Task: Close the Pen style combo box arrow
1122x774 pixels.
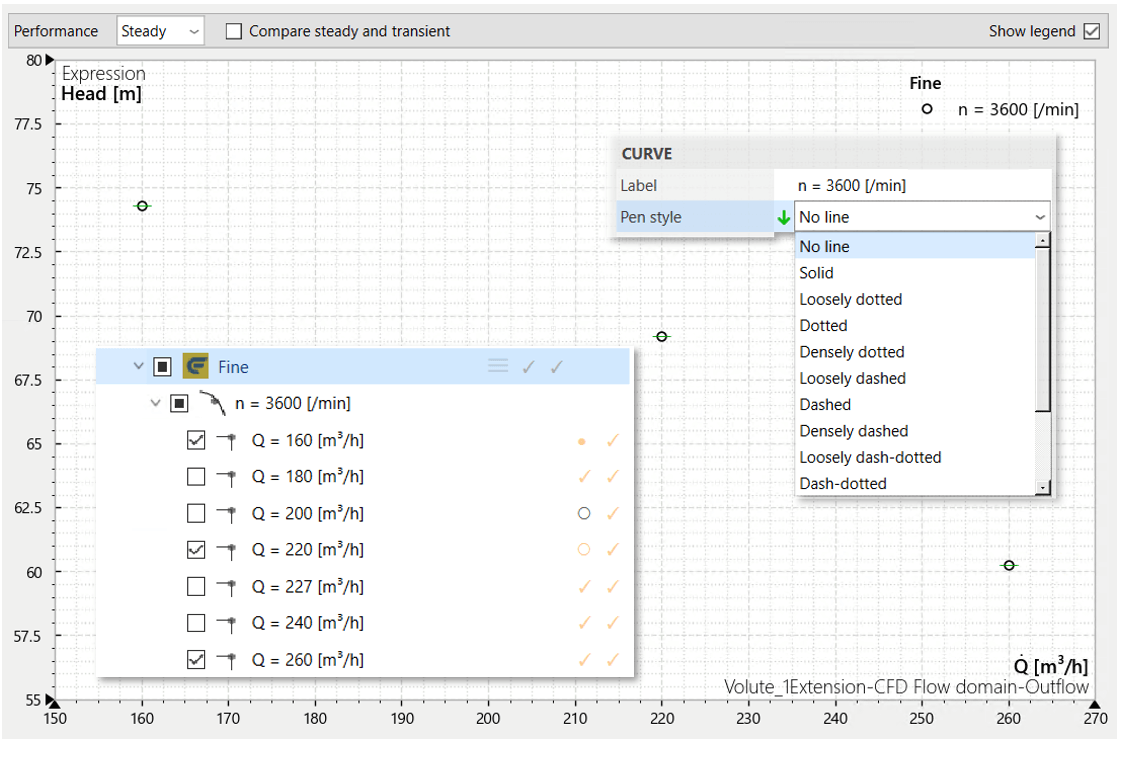Action: [1040, 217]
